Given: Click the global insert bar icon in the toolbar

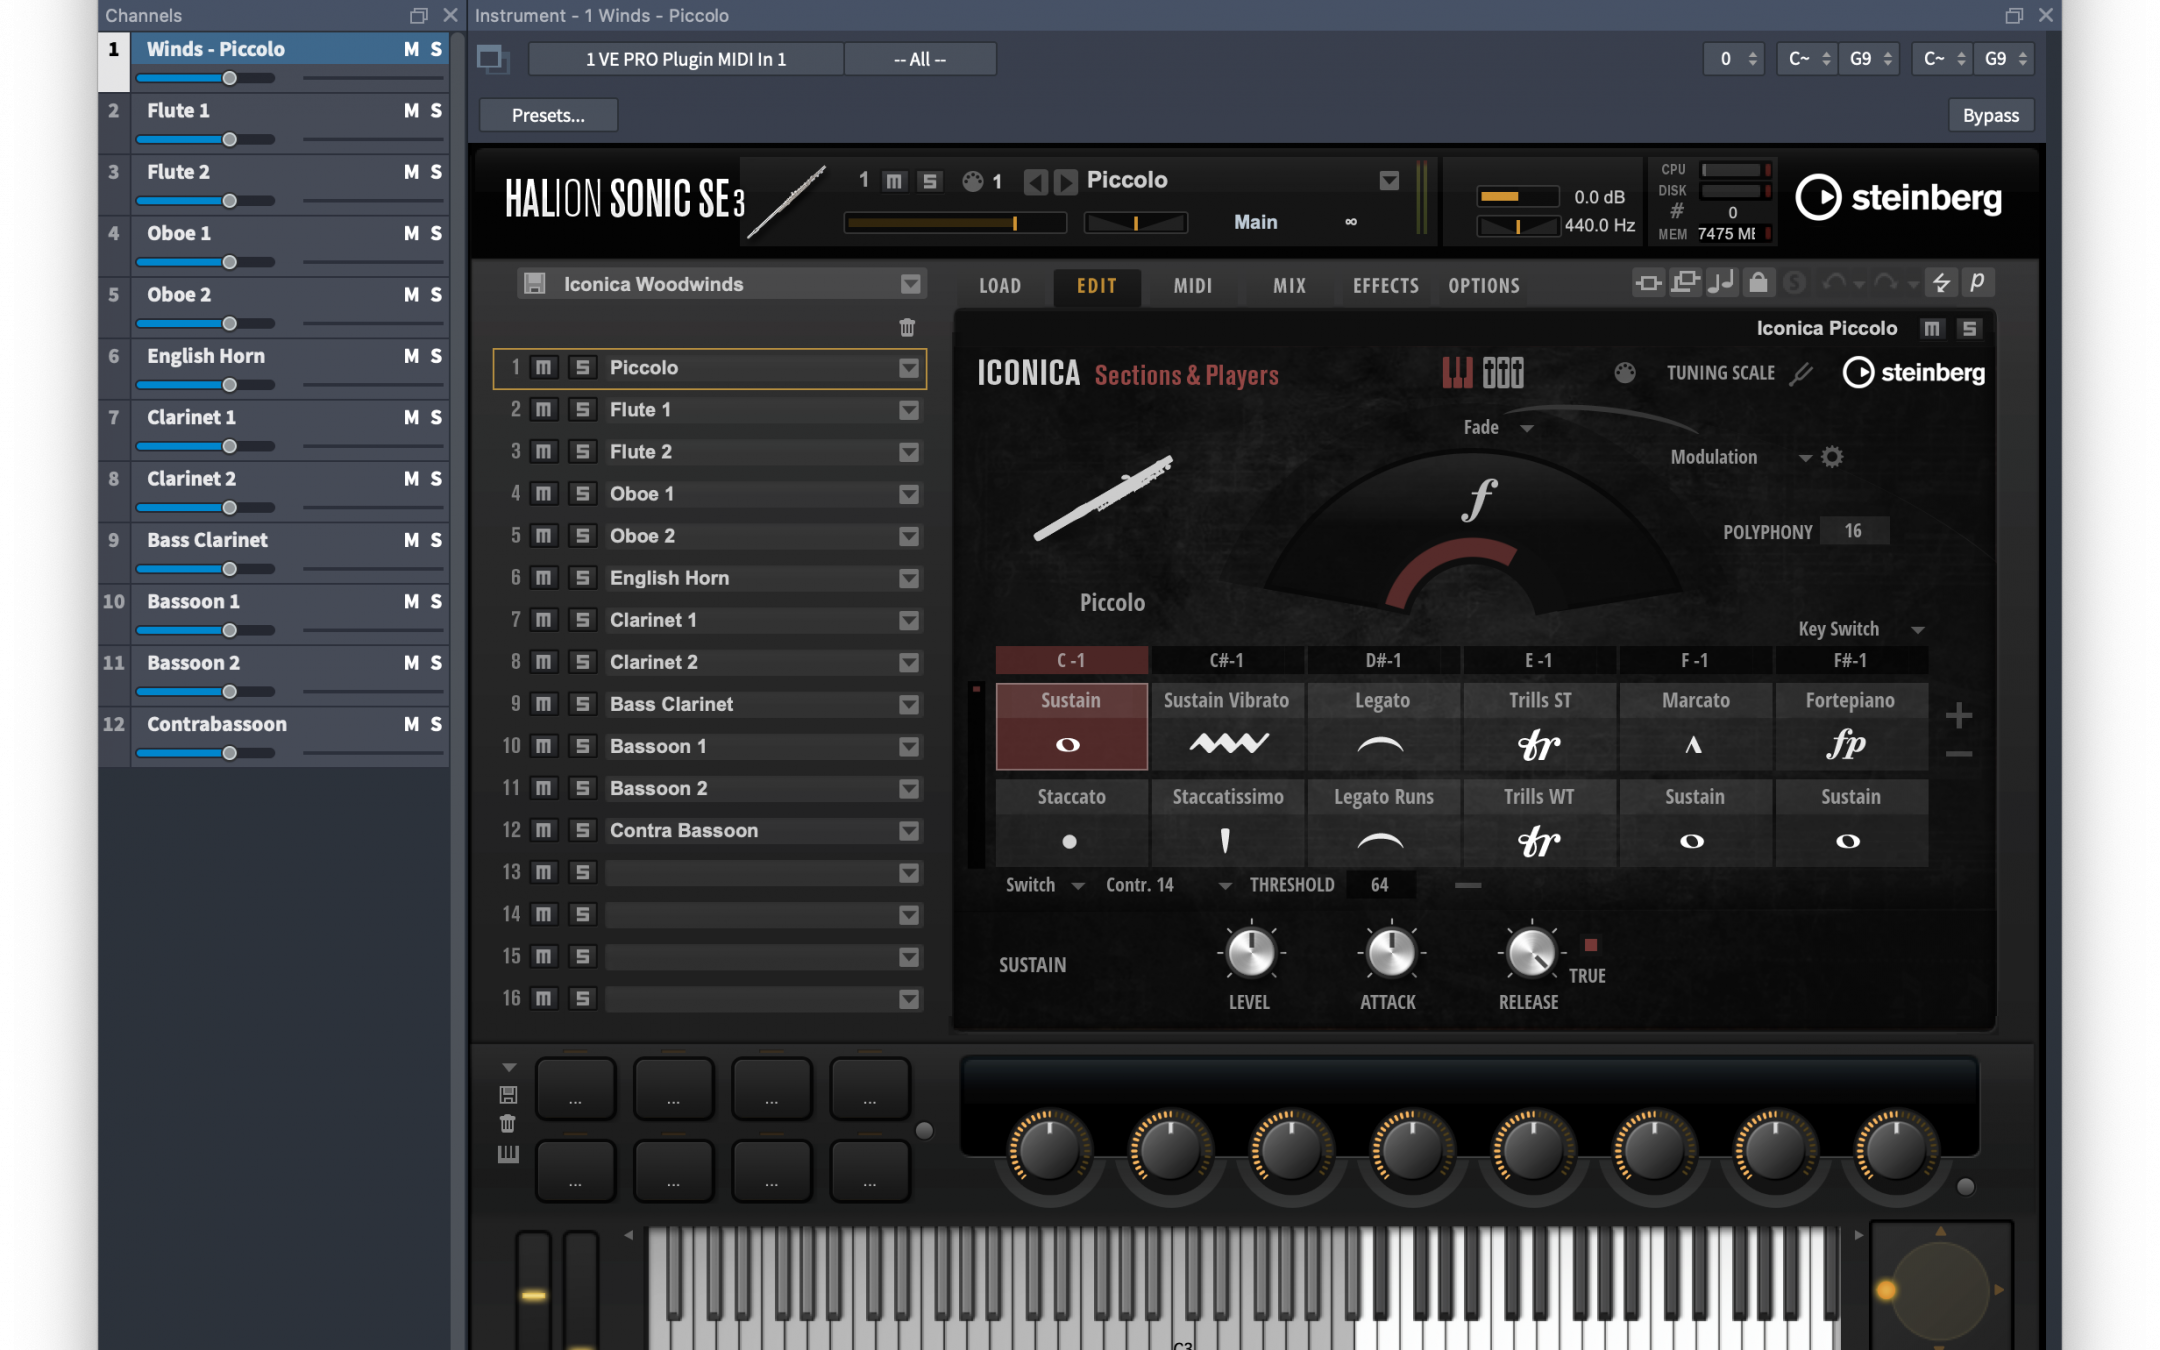Looking at the screenshot, I should coord(1648,284).
